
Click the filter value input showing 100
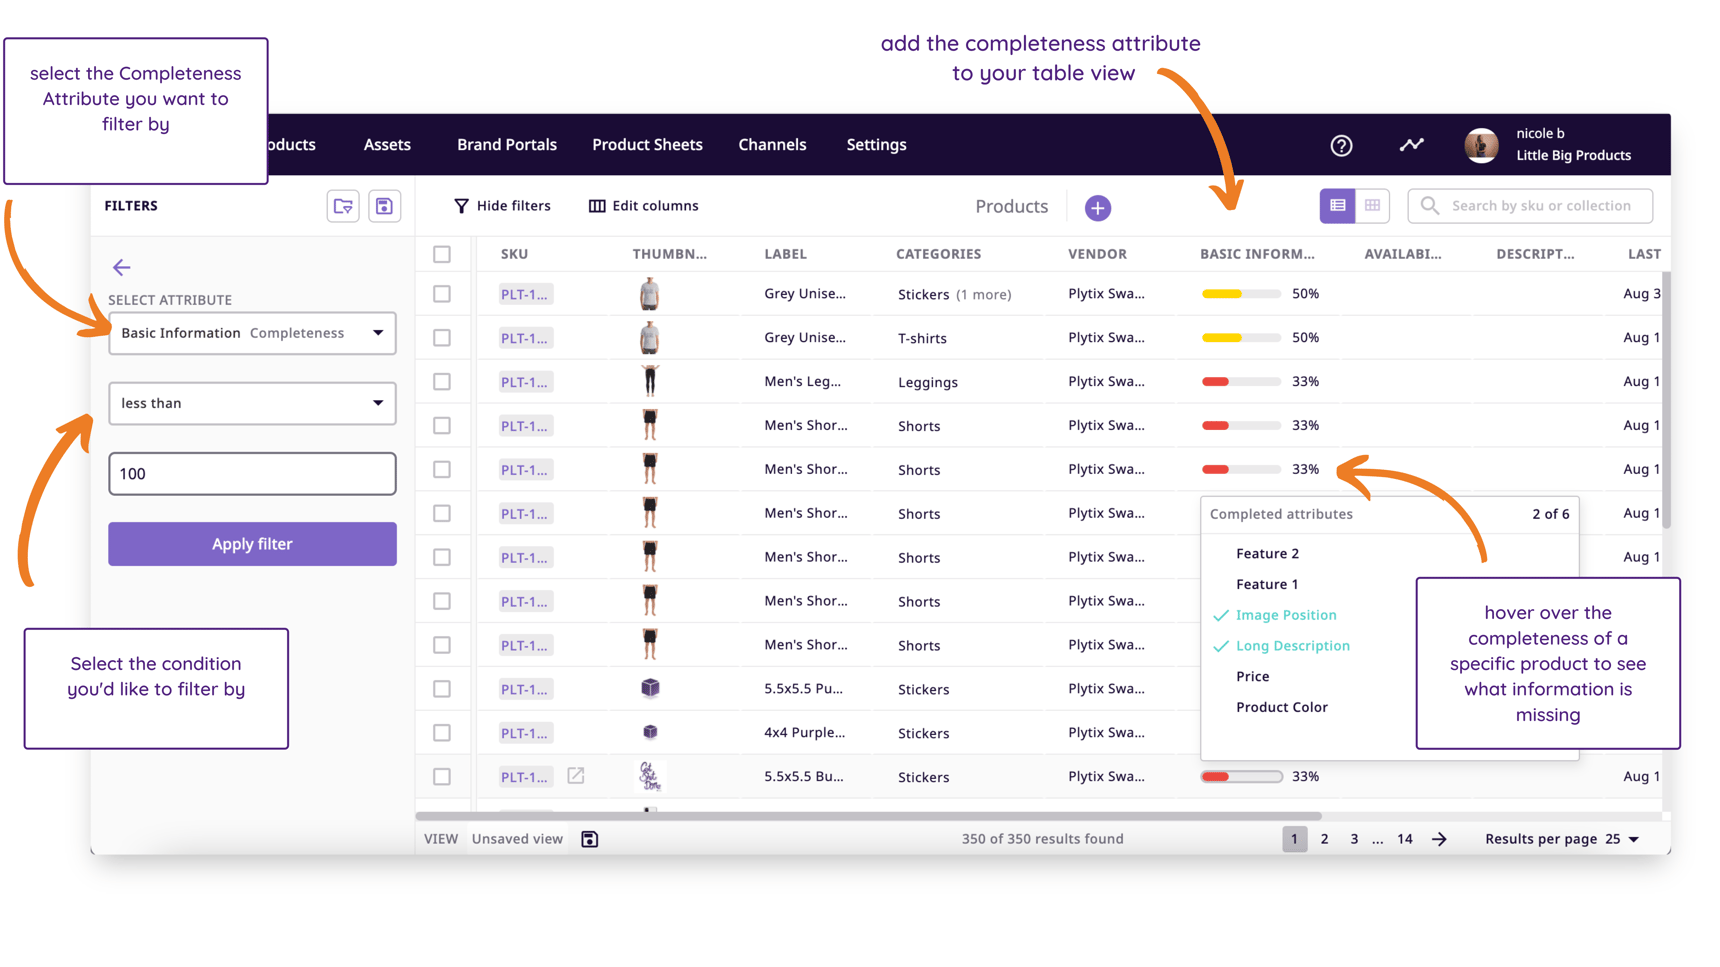pos(252,474)
